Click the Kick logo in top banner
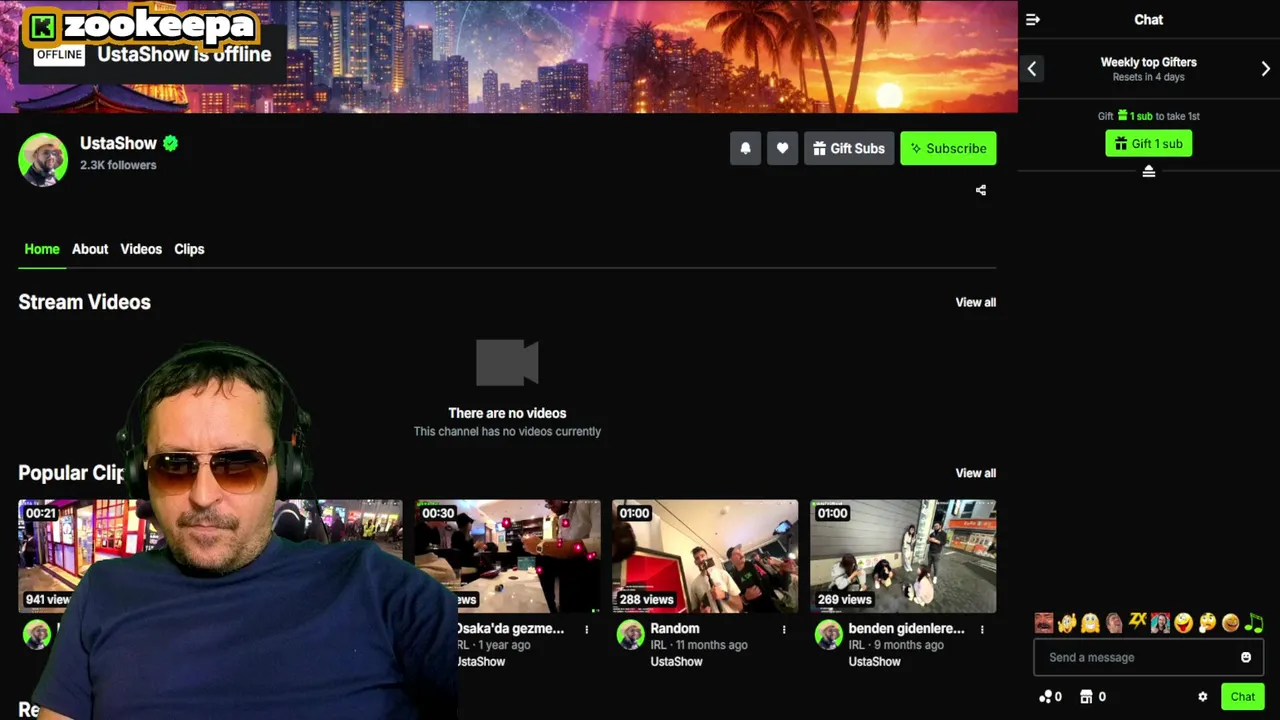The height and width of the screenshot is (720, 1280). [42, 27]
